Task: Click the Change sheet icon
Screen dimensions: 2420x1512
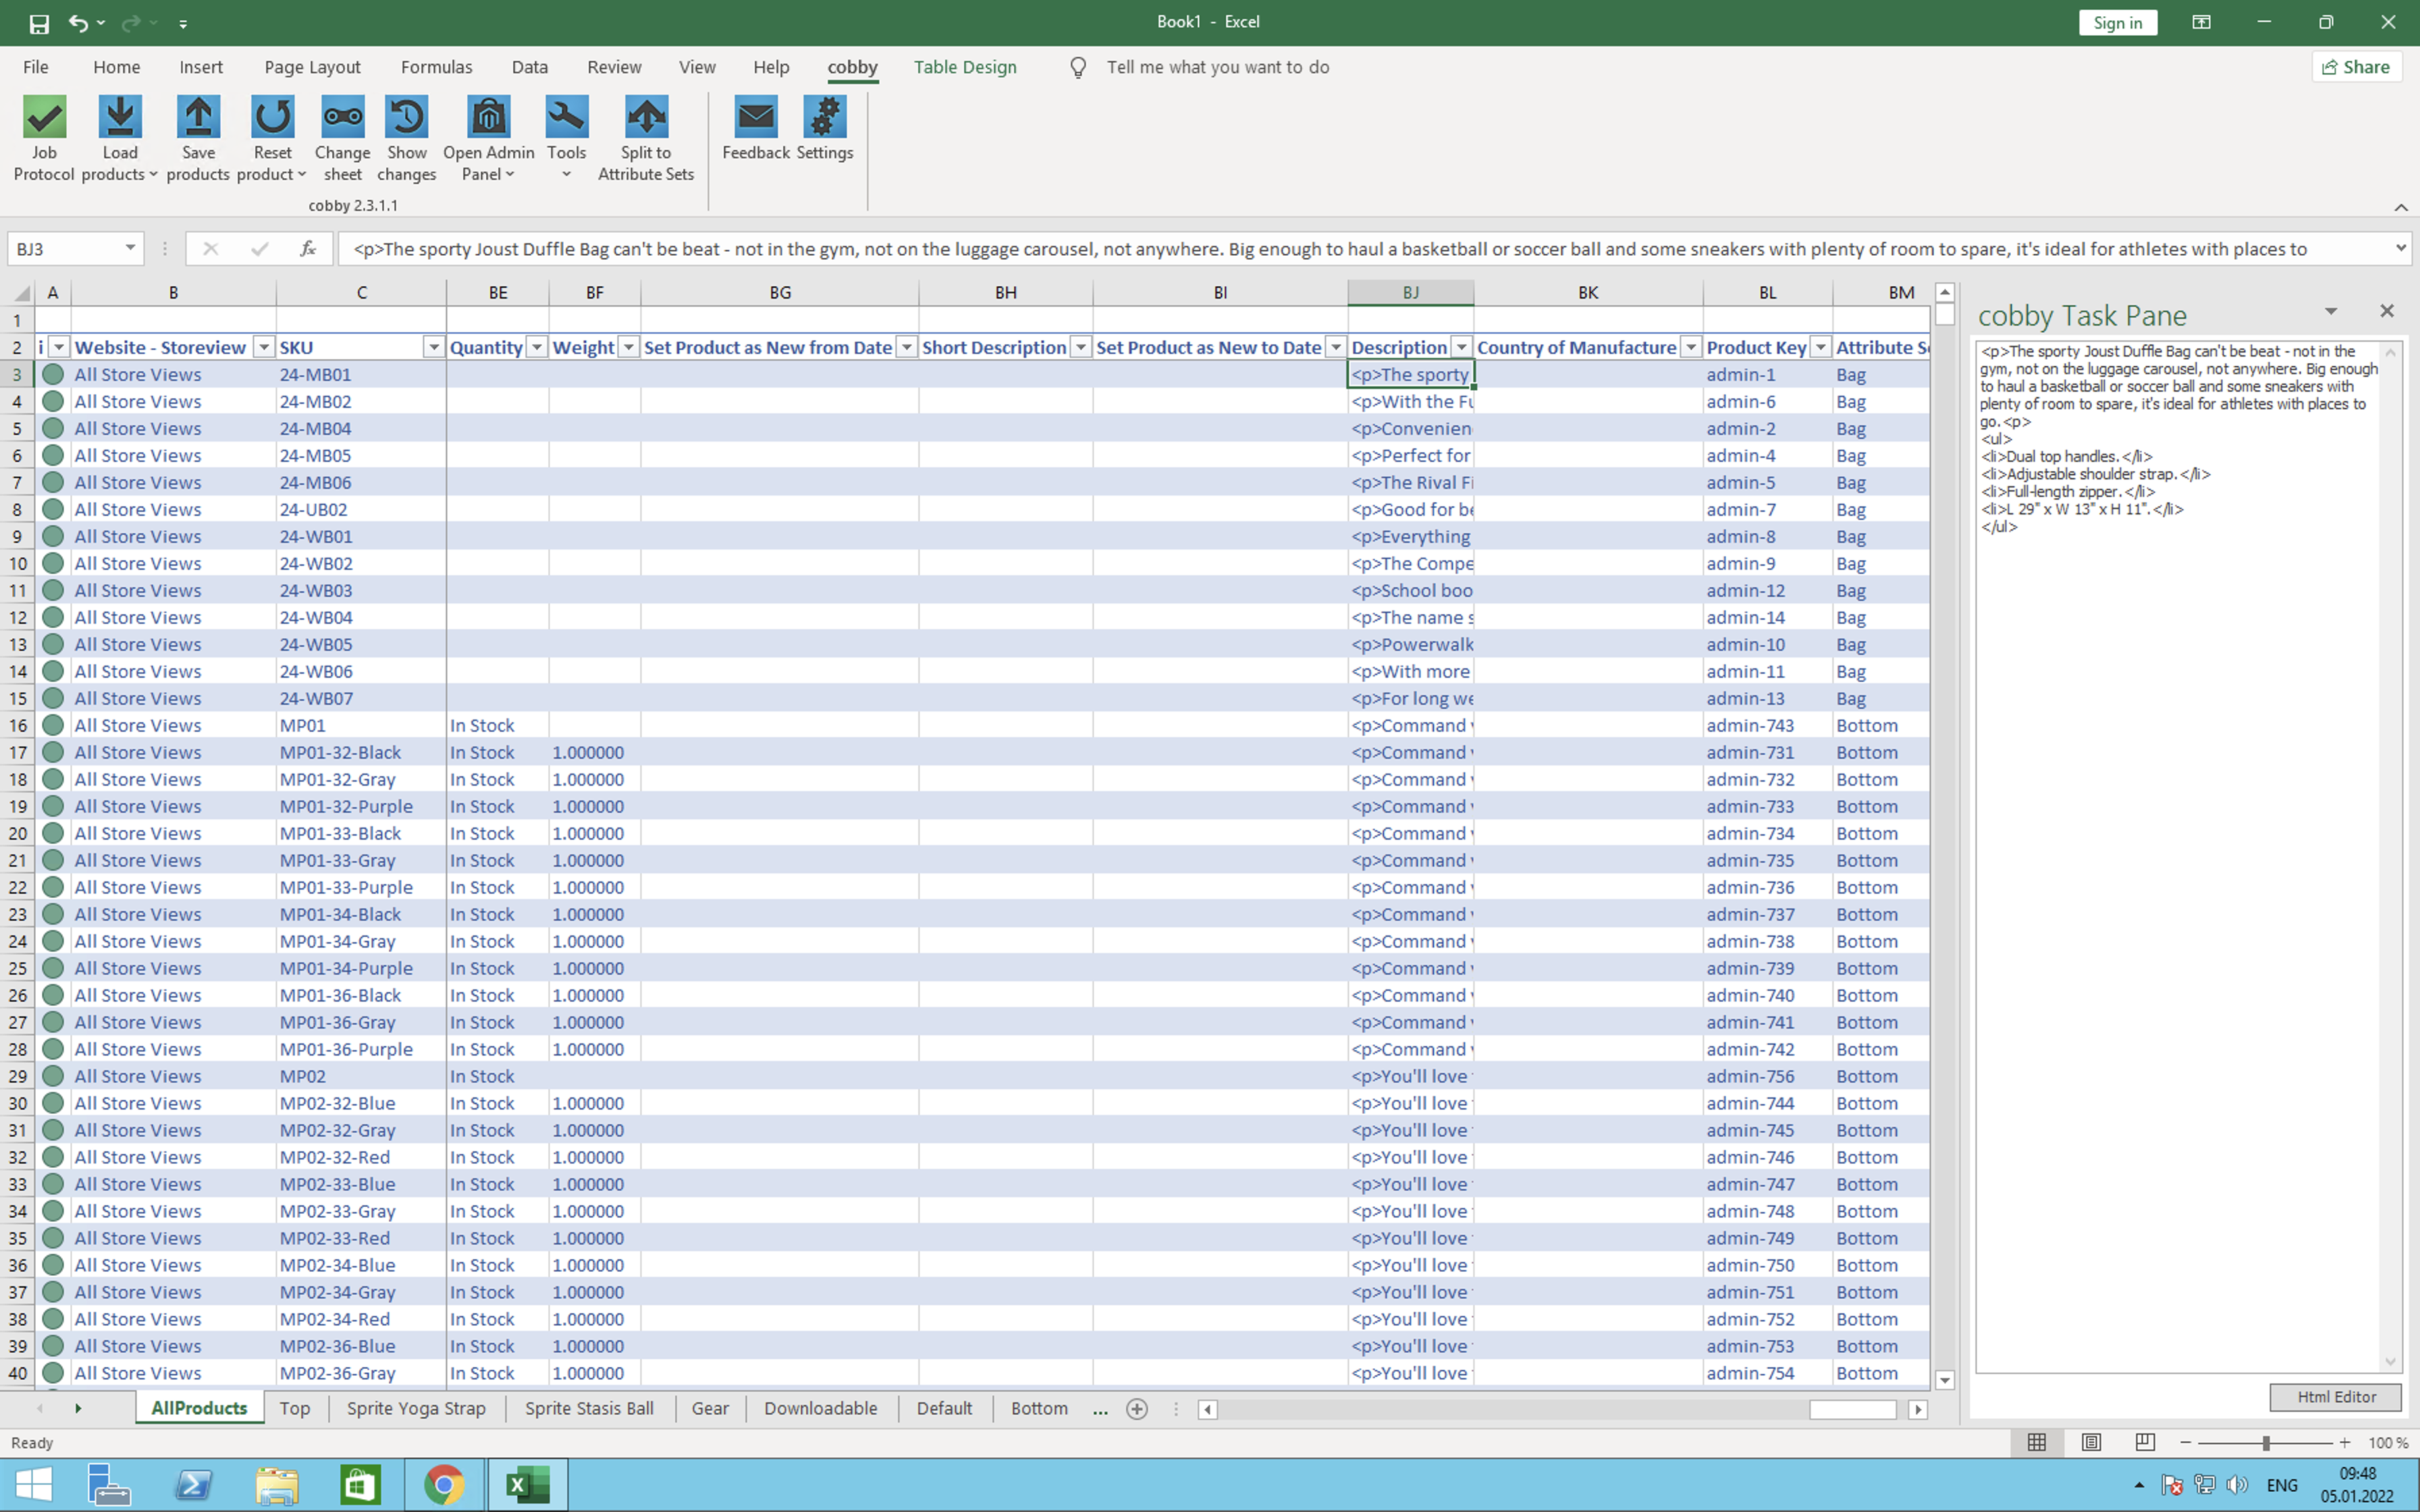Action: (x=343, y=118)
